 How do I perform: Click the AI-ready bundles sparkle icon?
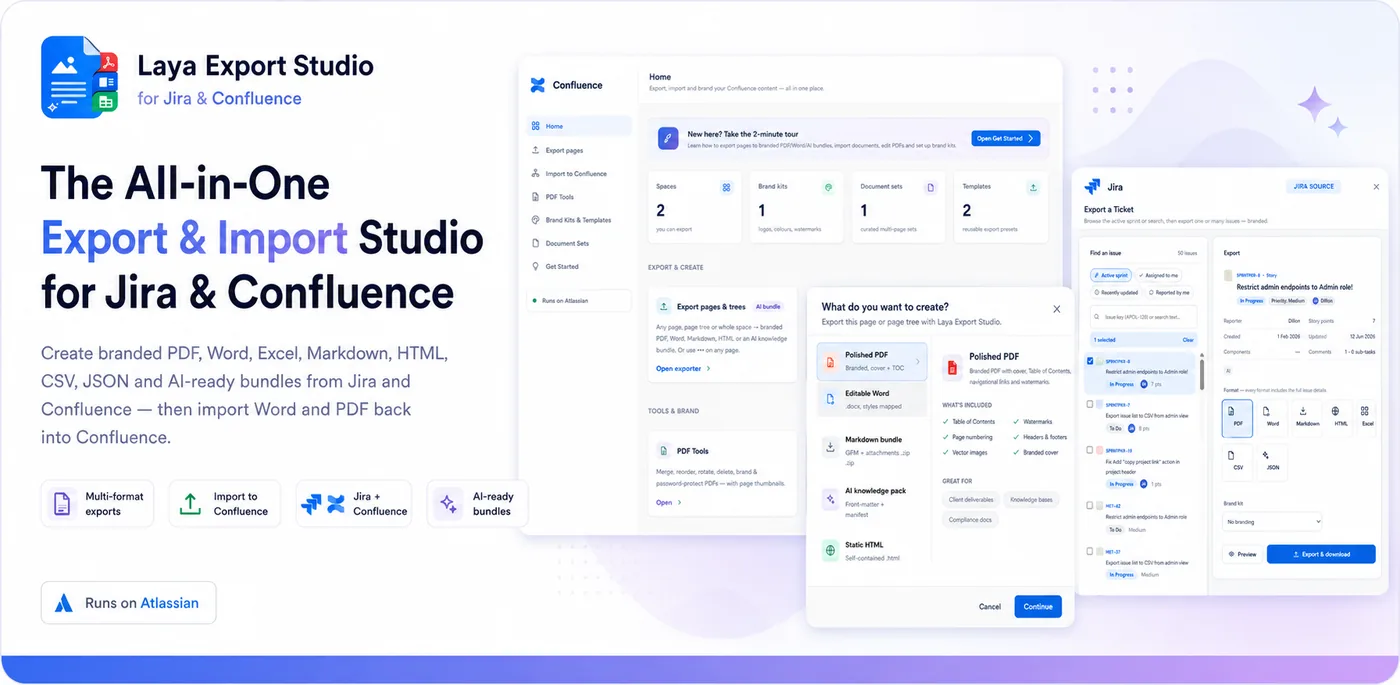click(447, 503)
